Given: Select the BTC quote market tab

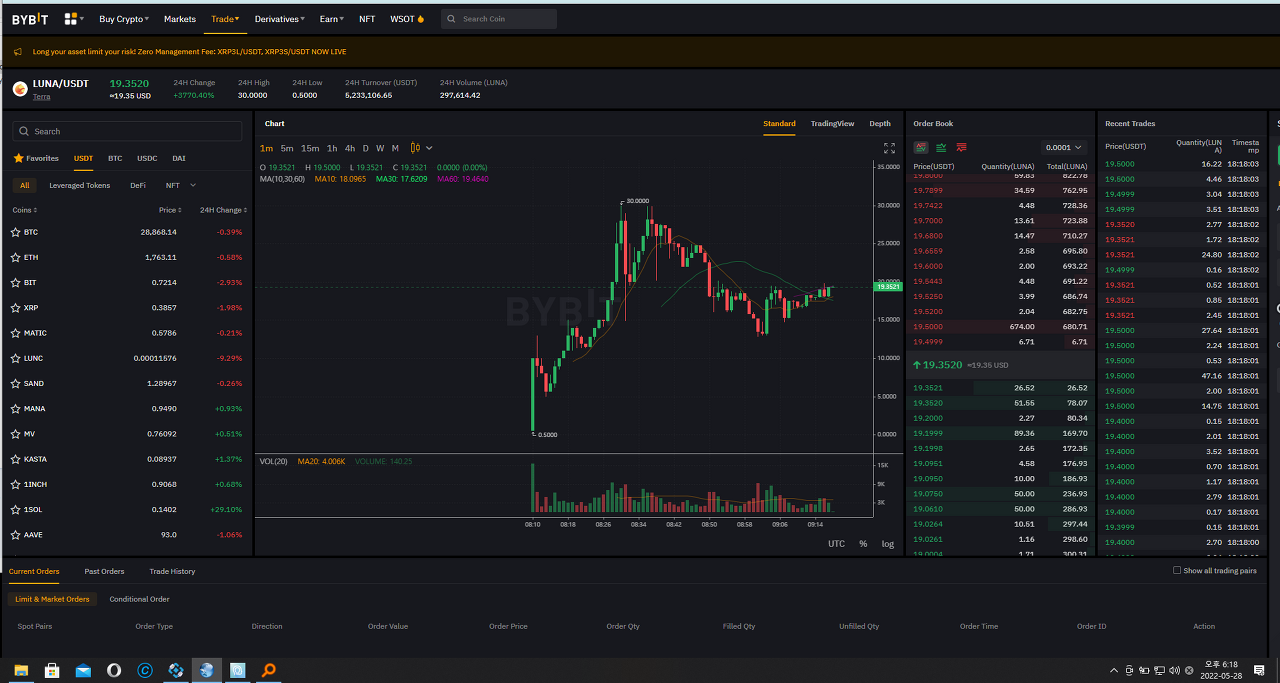Looking at the screenshot, I should pos(115,158).
